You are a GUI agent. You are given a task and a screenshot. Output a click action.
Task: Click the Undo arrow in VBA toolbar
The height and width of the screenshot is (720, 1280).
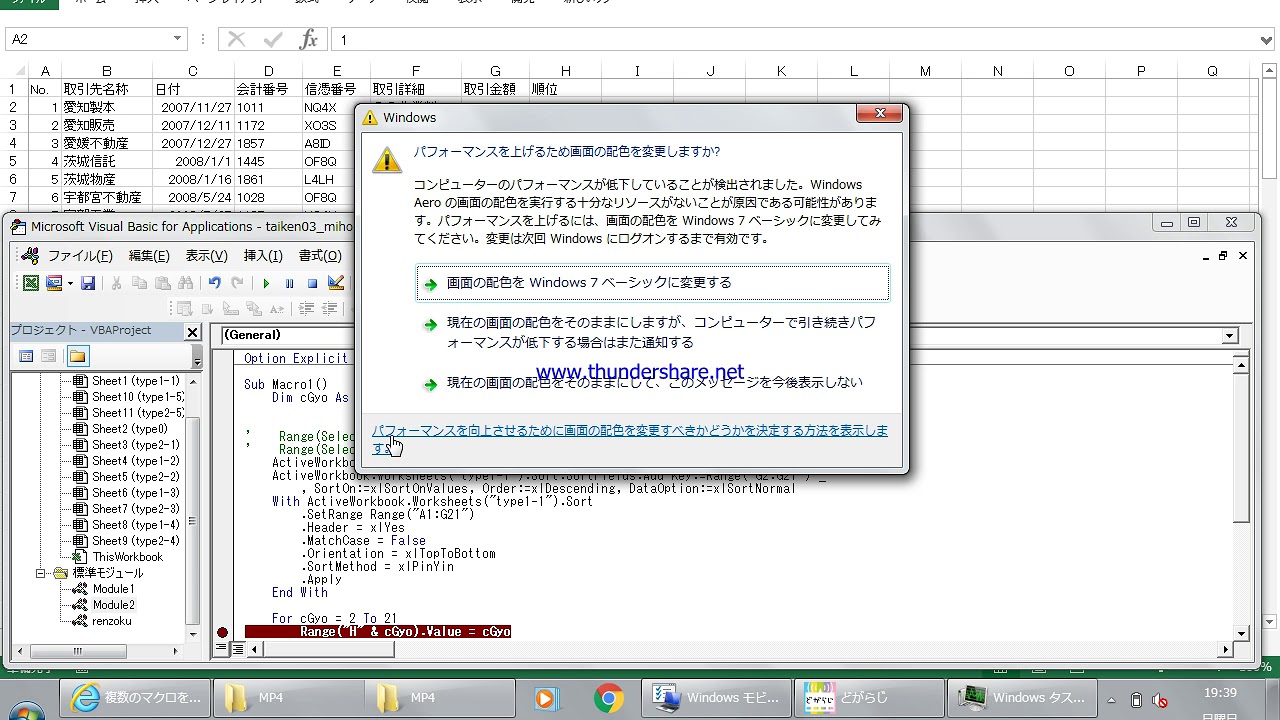tap(214, 283)
